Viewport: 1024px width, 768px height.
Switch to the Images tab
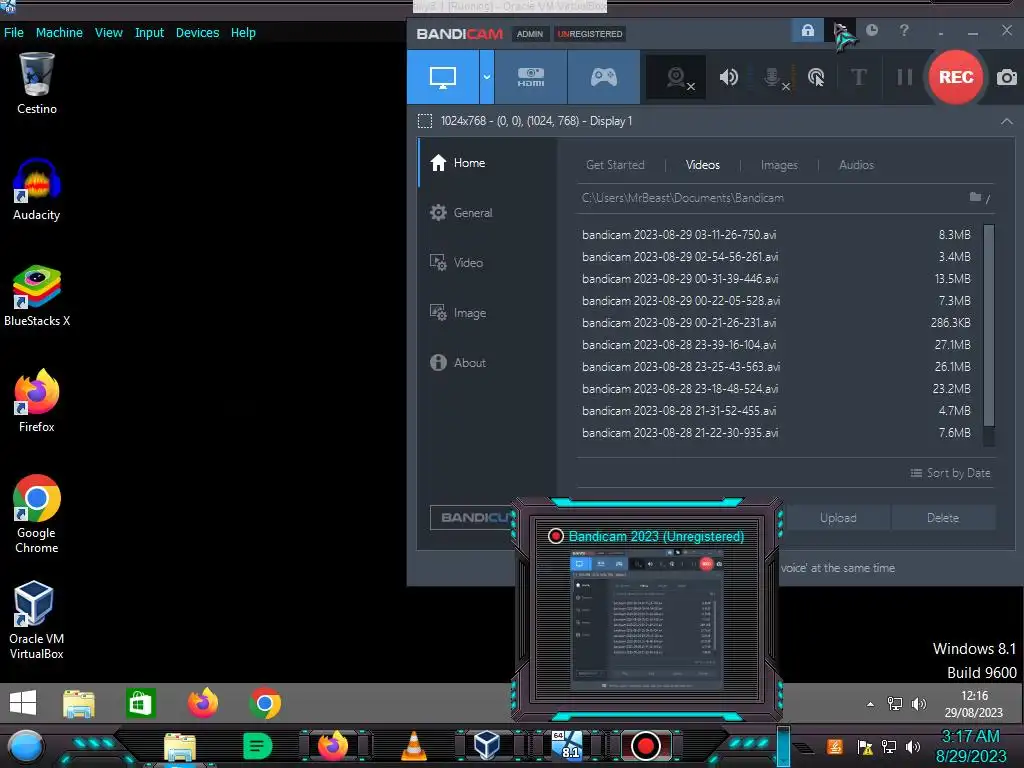pyautogui.click(x=779, y=165)
